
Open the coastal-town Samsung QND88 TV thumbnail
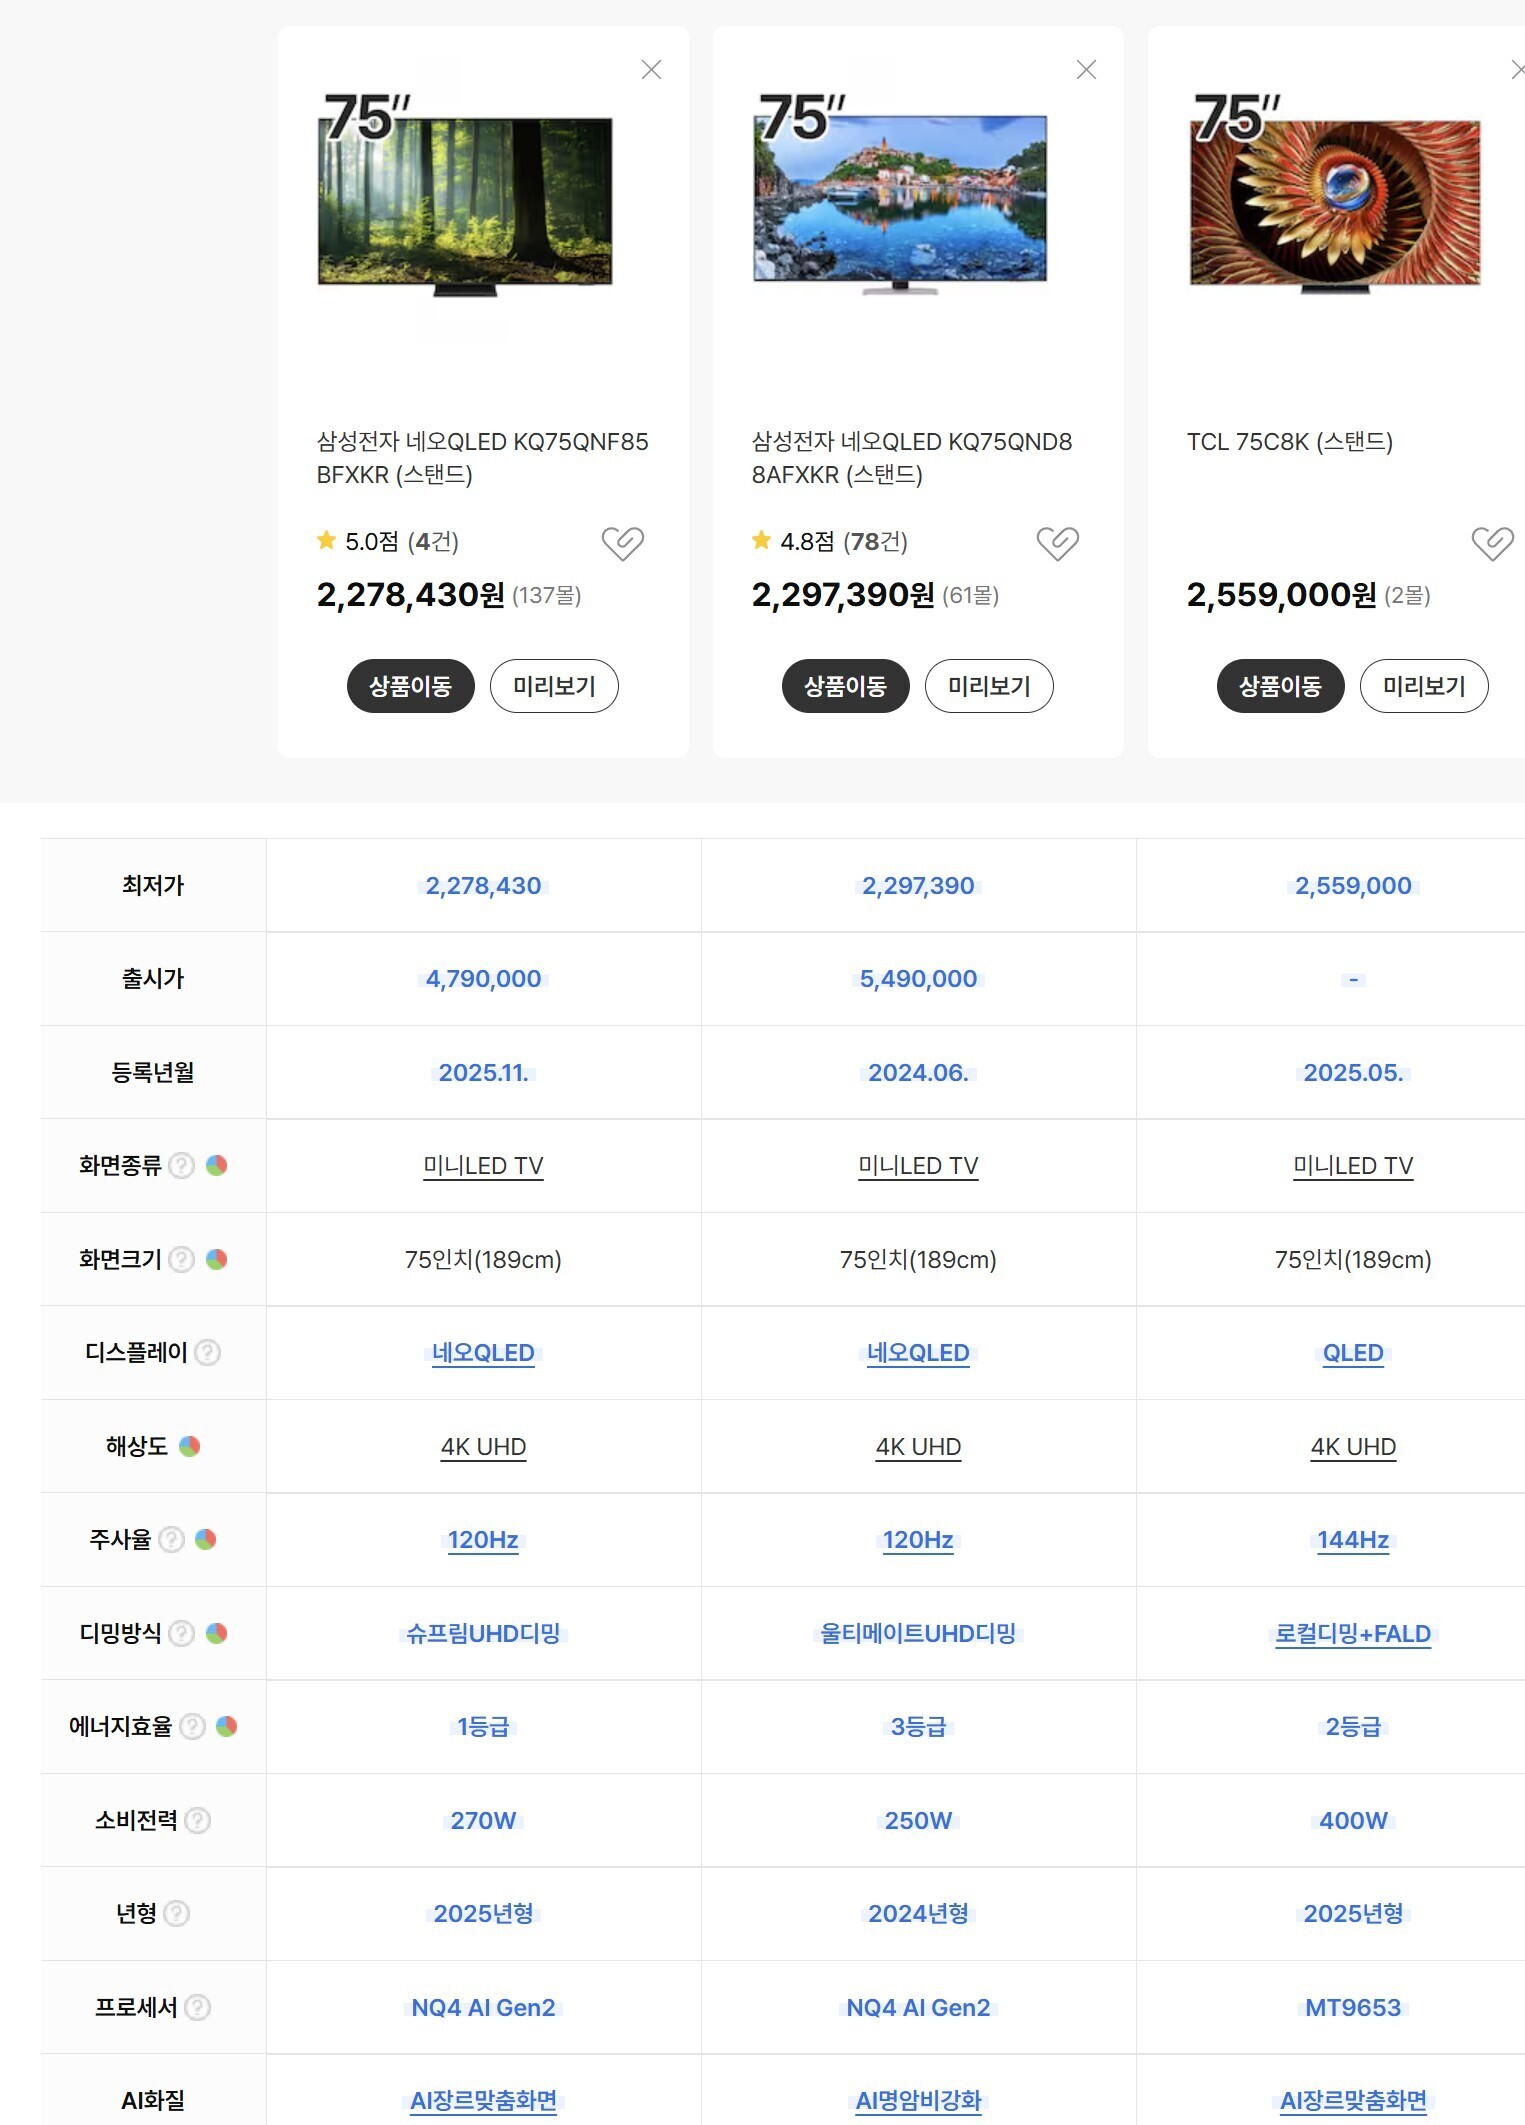[x=900, y=197]
